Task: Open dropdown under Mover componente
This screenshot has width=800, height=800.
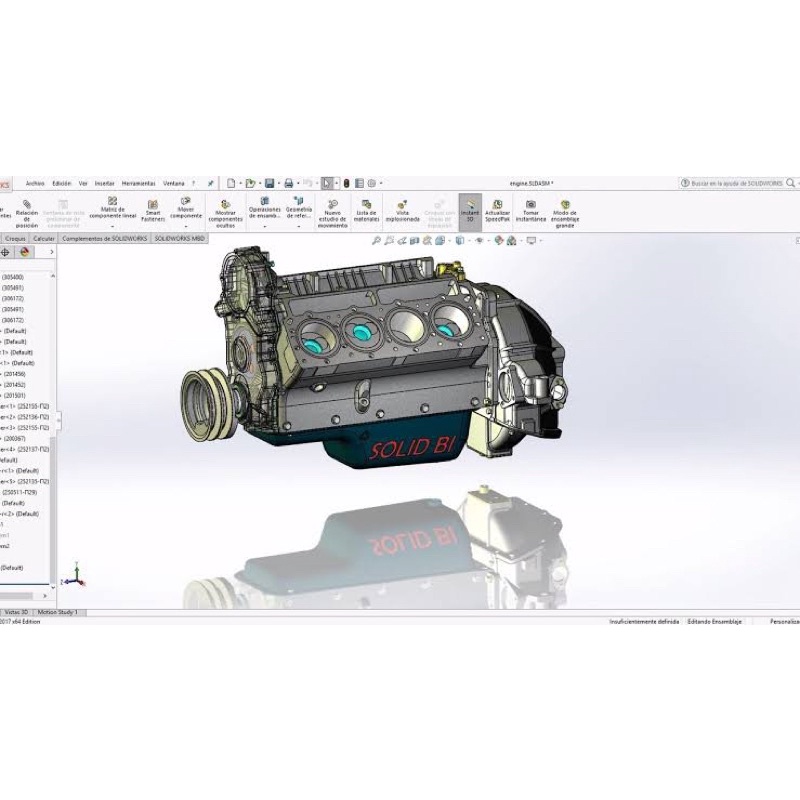Action: (x=186, y=226)
